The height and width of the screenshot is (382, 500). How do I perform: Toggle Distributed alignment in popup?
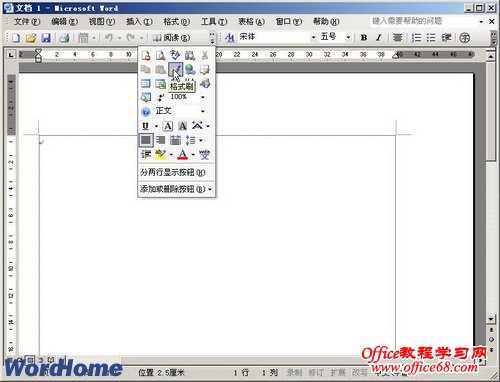coord(175,140)
